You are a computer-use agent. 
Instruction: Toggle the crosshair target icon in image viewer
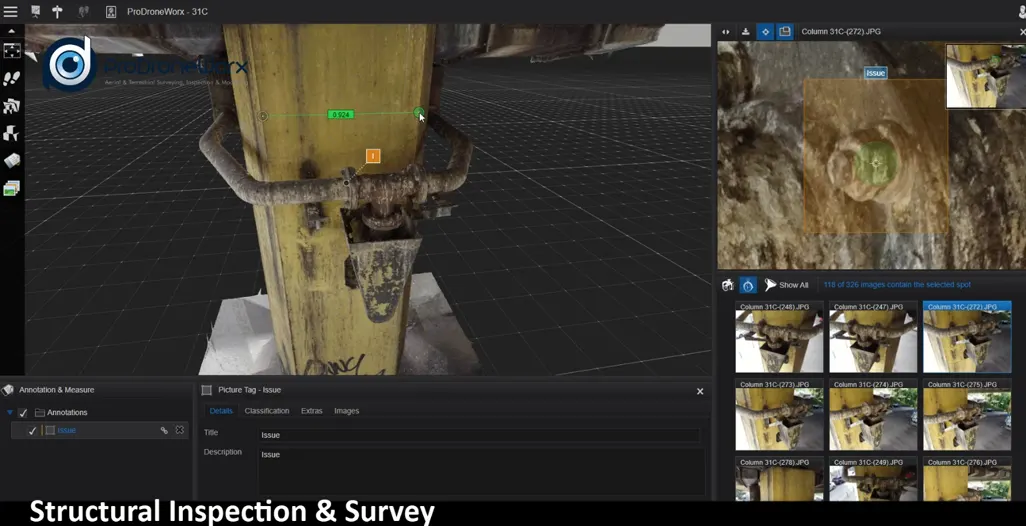(x=765, y=32)
